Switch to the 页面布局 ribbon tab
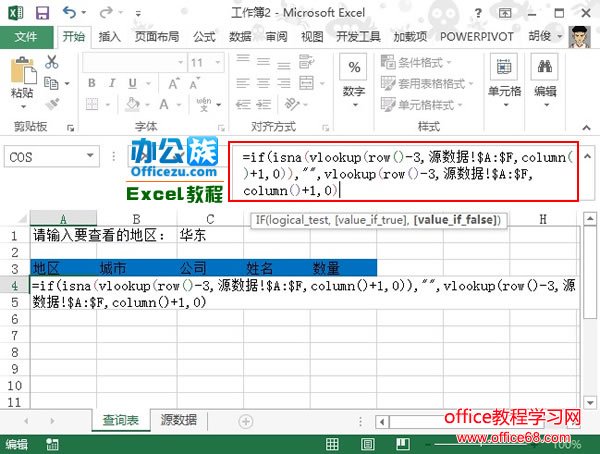Screen dimensions: 600x454 [x=157, y=37]
